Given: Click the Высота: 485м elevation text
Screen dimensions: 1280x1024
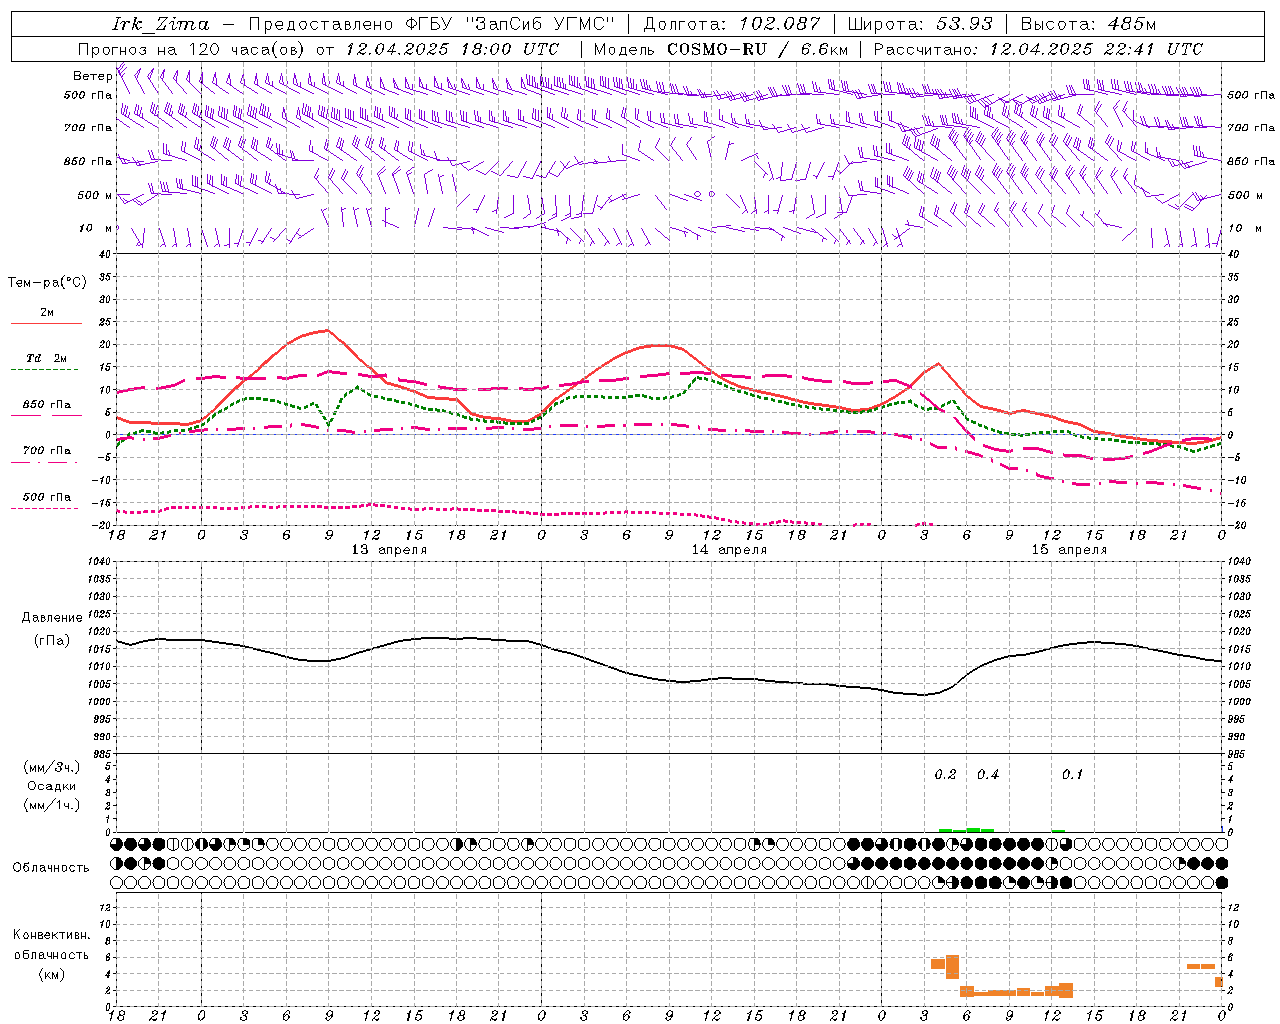Looking at the screenshot, I should pyautogui.click(x=1089, y=24).
